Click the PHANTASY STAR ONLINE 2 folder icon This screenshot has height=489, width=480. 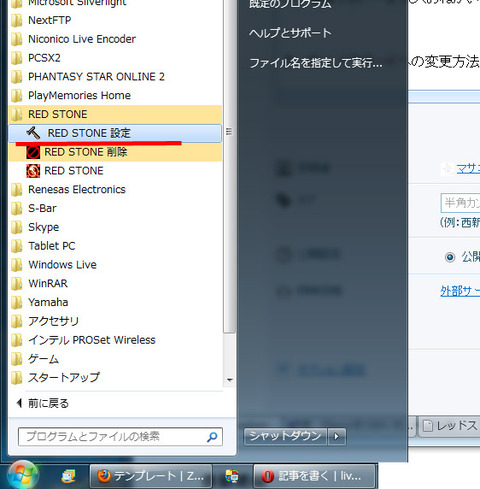(x=16, y=77)
